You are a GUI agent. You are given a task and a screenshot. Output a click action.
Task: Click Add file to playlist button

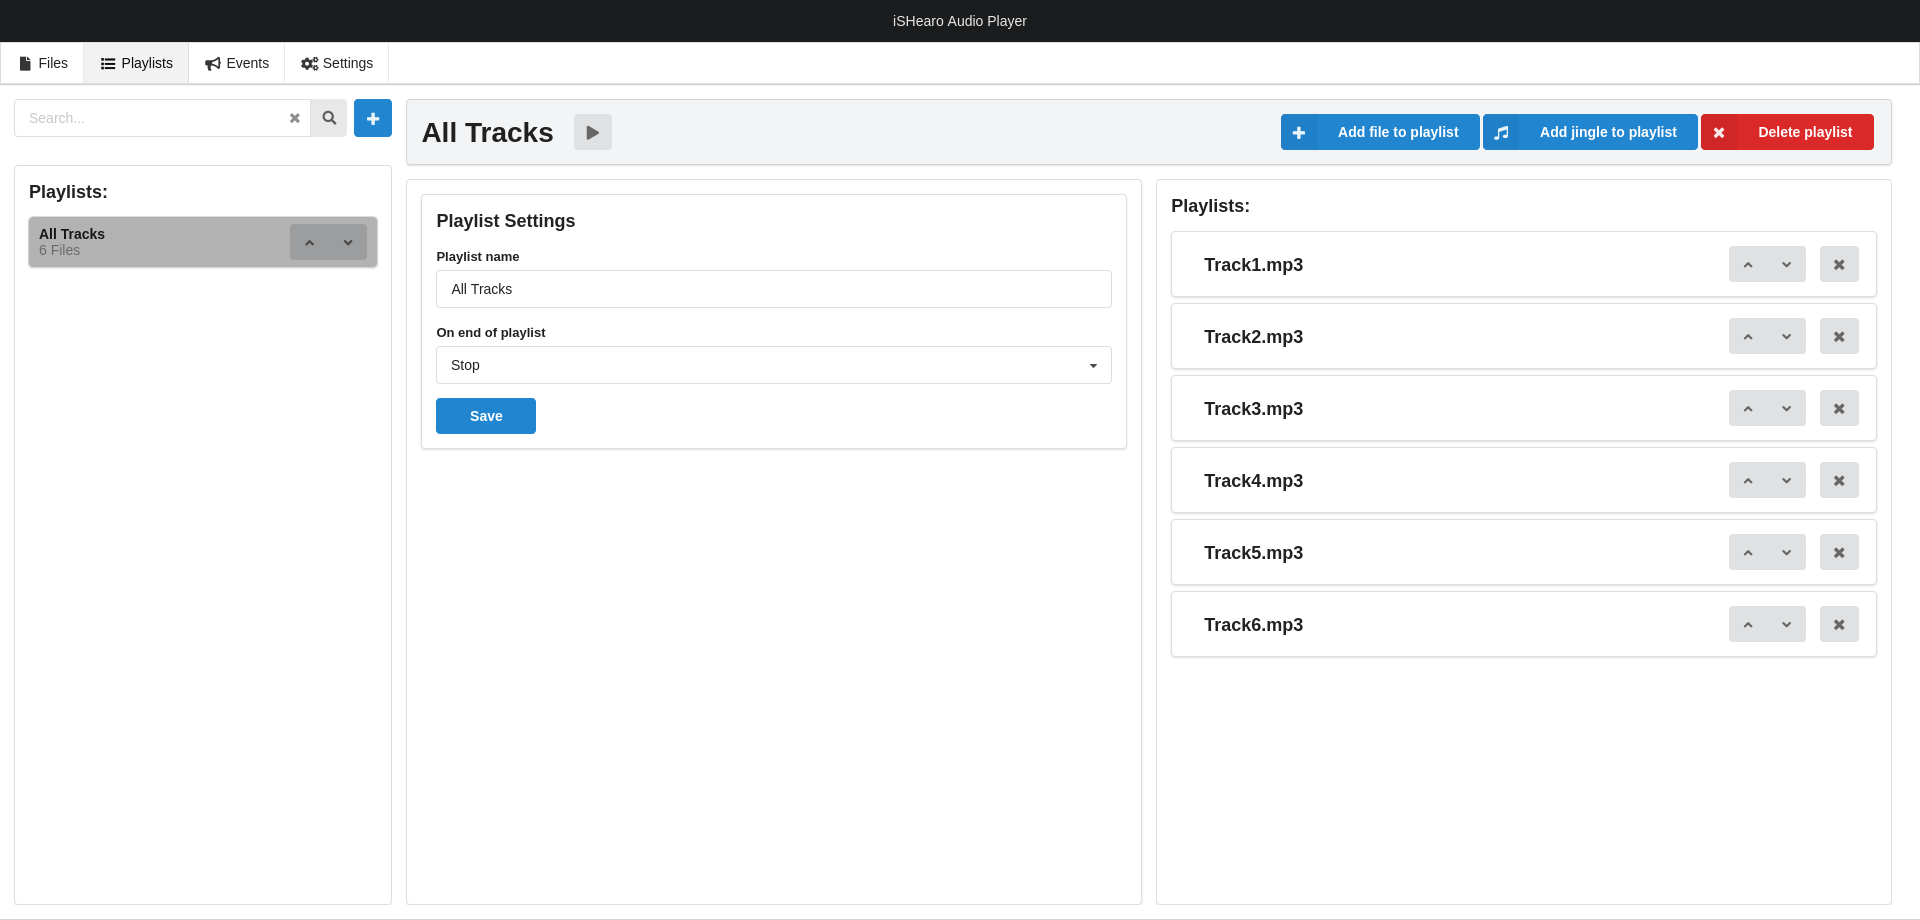click(1380, 132)
